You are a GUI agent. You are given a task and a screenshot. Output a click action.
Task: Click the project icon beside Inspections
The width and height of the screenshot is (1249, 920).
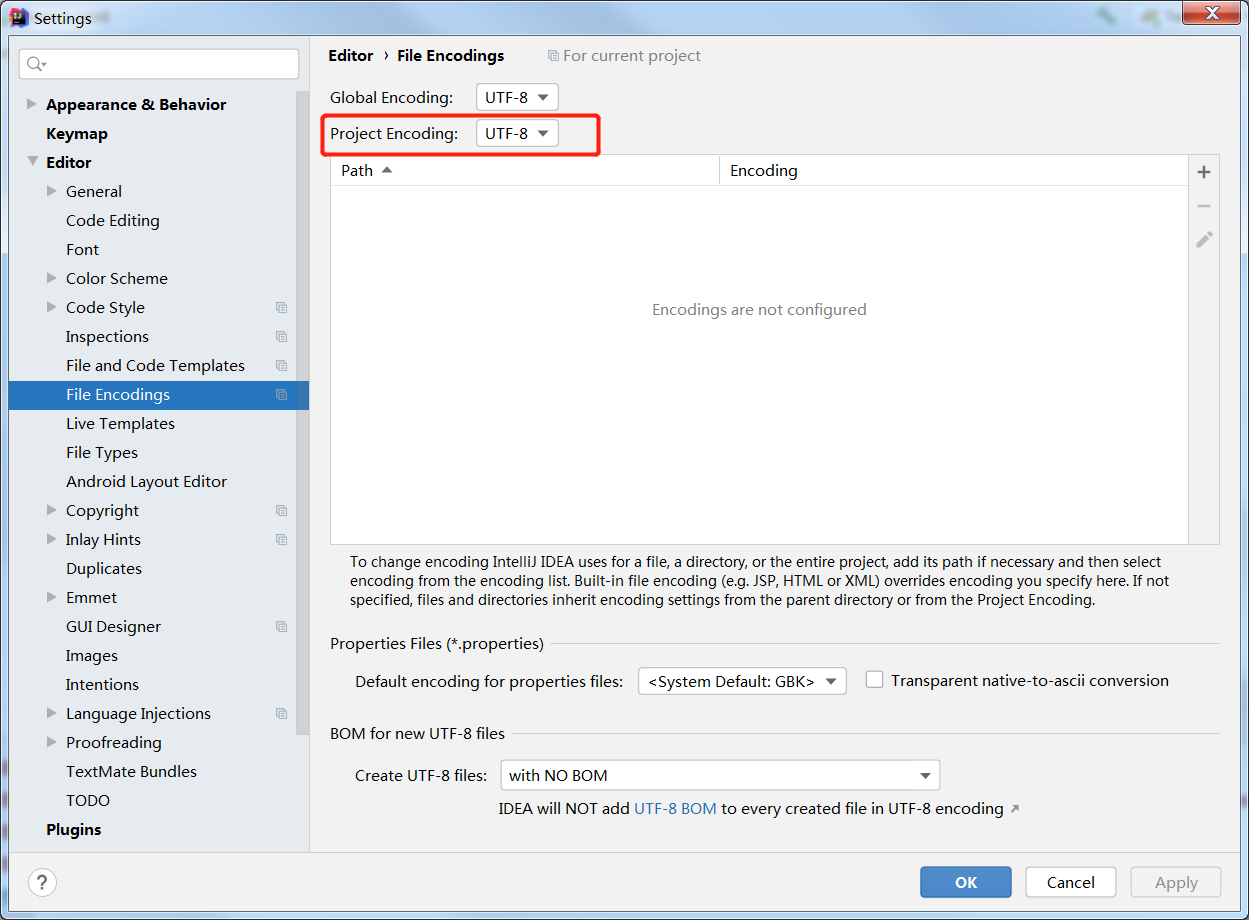pos(282,337)
